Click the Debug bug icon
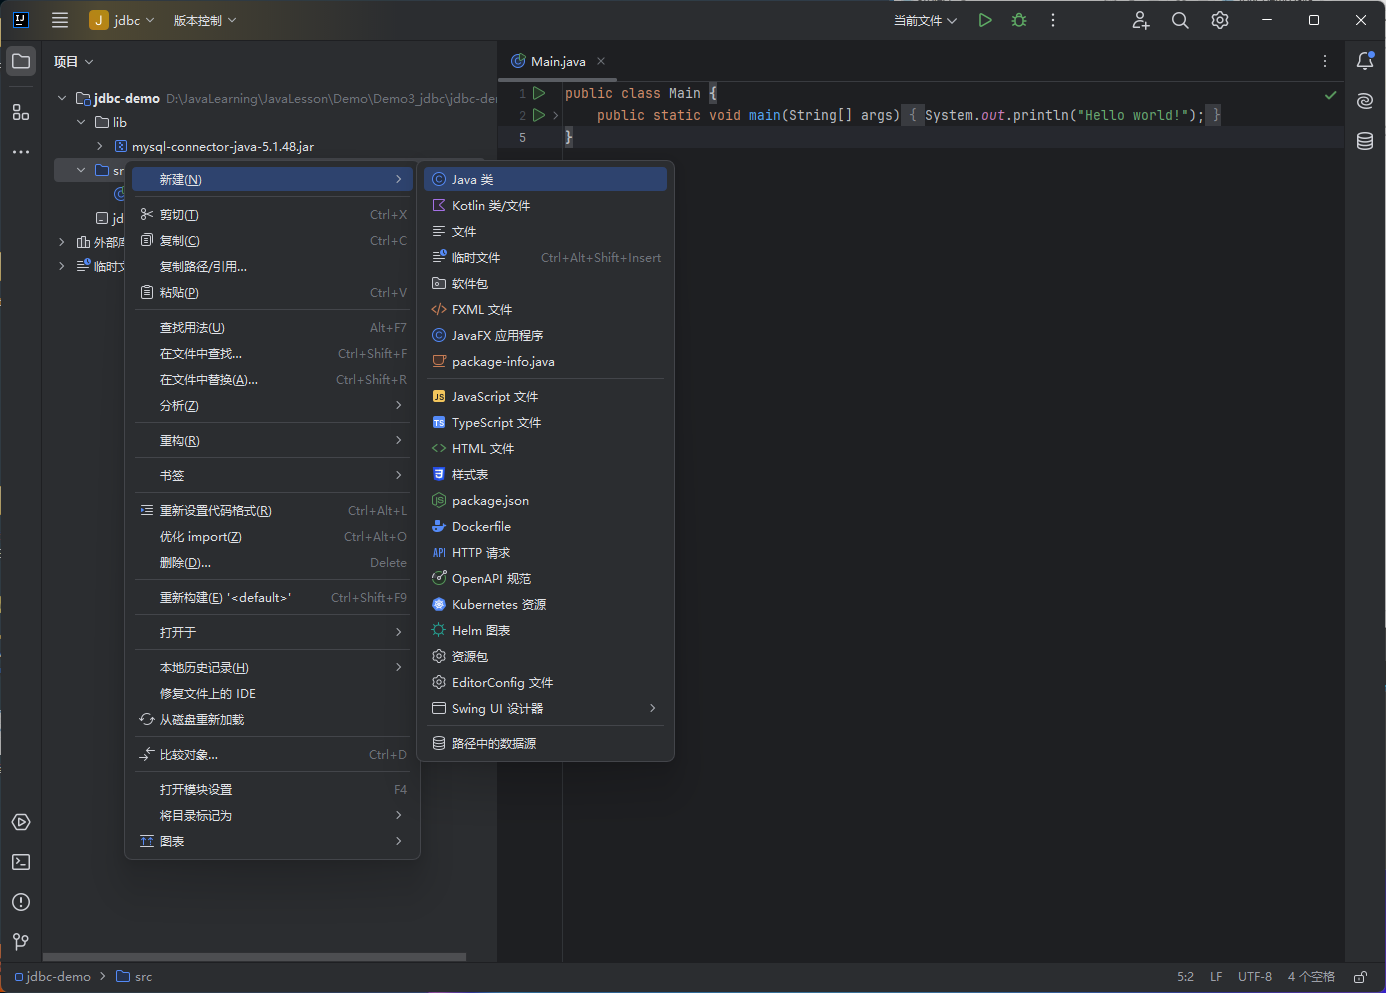1386x993 pixels. (1019, 20)
